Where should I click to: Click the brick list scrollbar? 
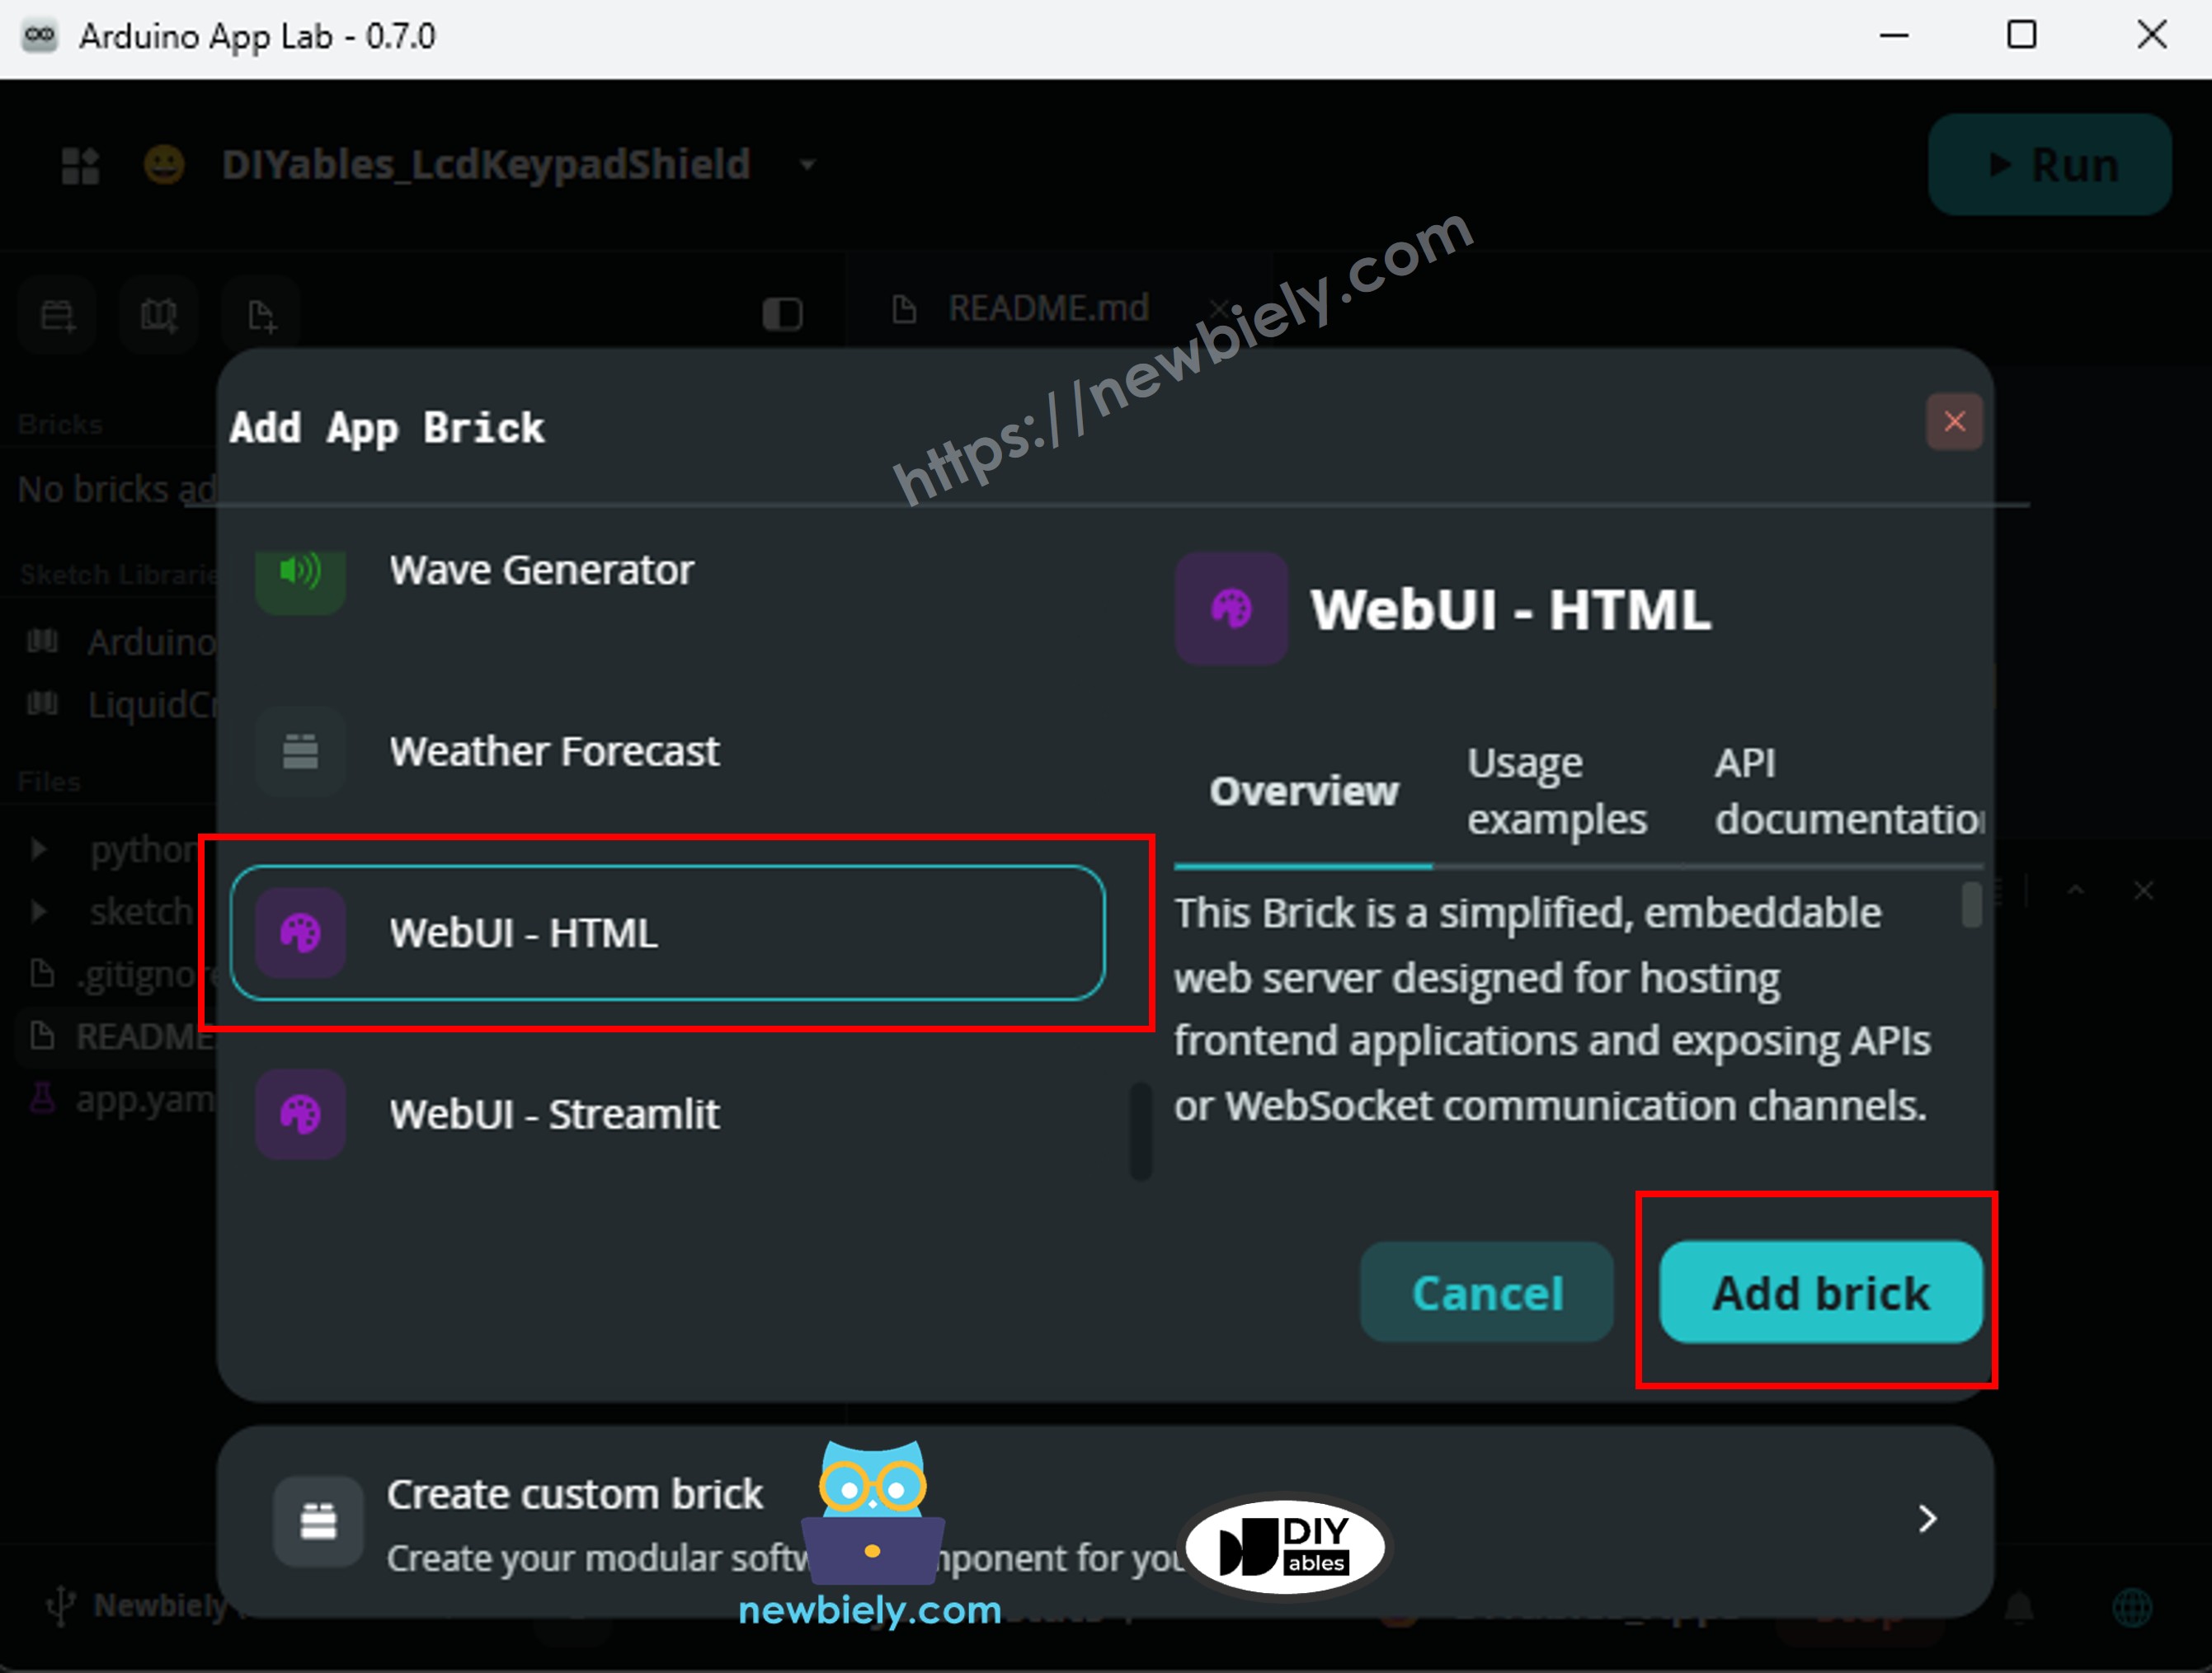1140,1131
